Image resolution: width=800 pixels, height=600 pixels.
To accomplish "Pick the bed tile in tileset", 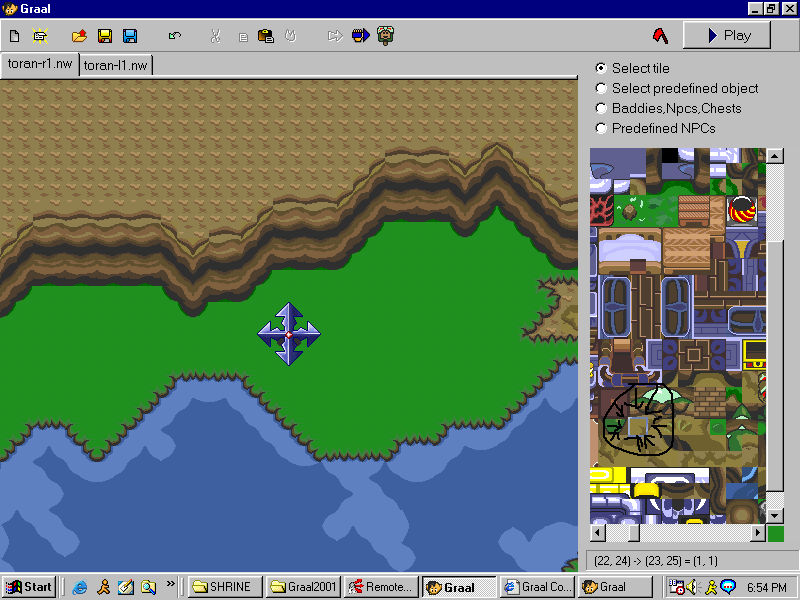I will (630, 251).
